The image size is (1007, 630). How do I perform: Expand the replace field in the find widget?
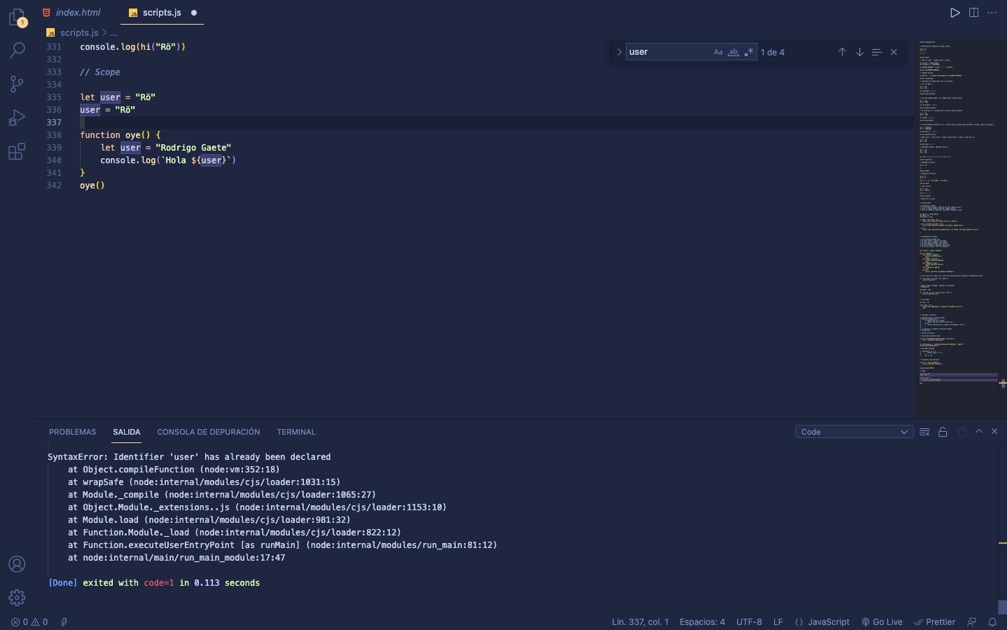click(619, 52)
